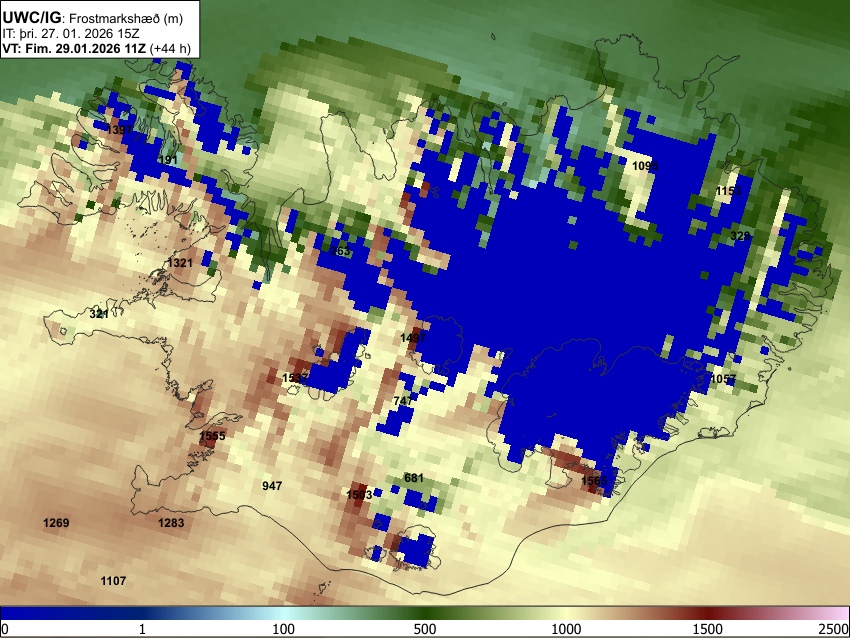The height and width of the screenshot is (638, 850).
Task: Click the 747 value on the map
Action: (403, 401)
